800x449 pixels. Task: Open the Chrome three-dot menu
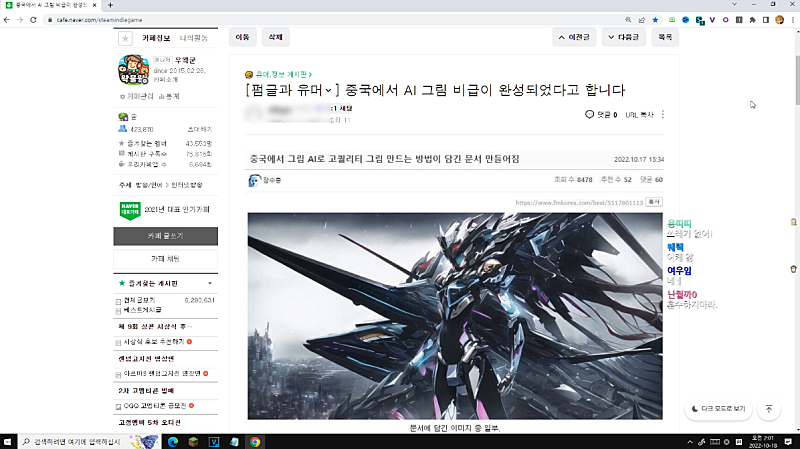[793, 20]
